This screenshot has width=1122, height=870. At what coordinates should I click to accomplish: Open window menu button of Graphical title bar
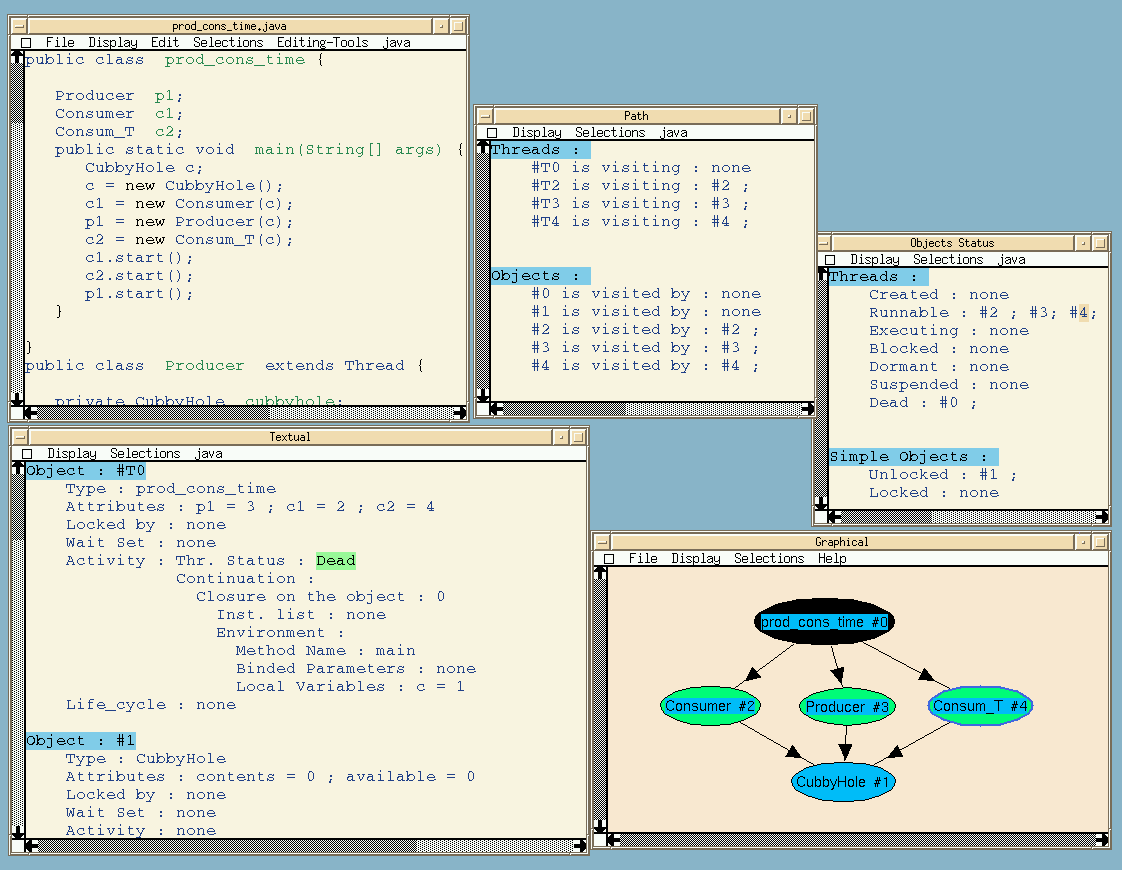pos(602,542)
